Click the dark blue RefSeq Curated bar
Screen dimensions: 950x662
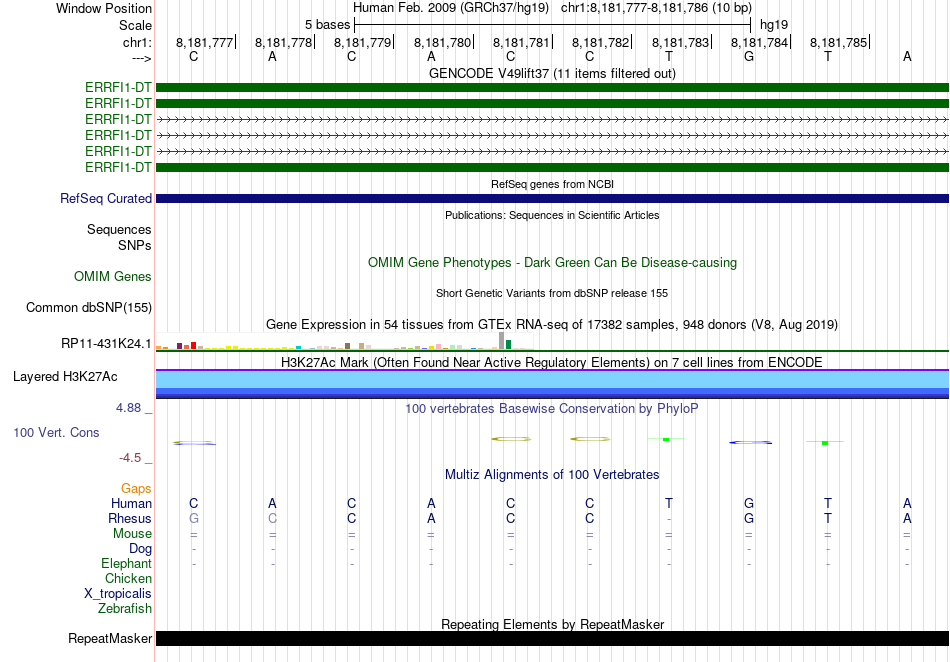pyautogui.click(x=552, y=199)
